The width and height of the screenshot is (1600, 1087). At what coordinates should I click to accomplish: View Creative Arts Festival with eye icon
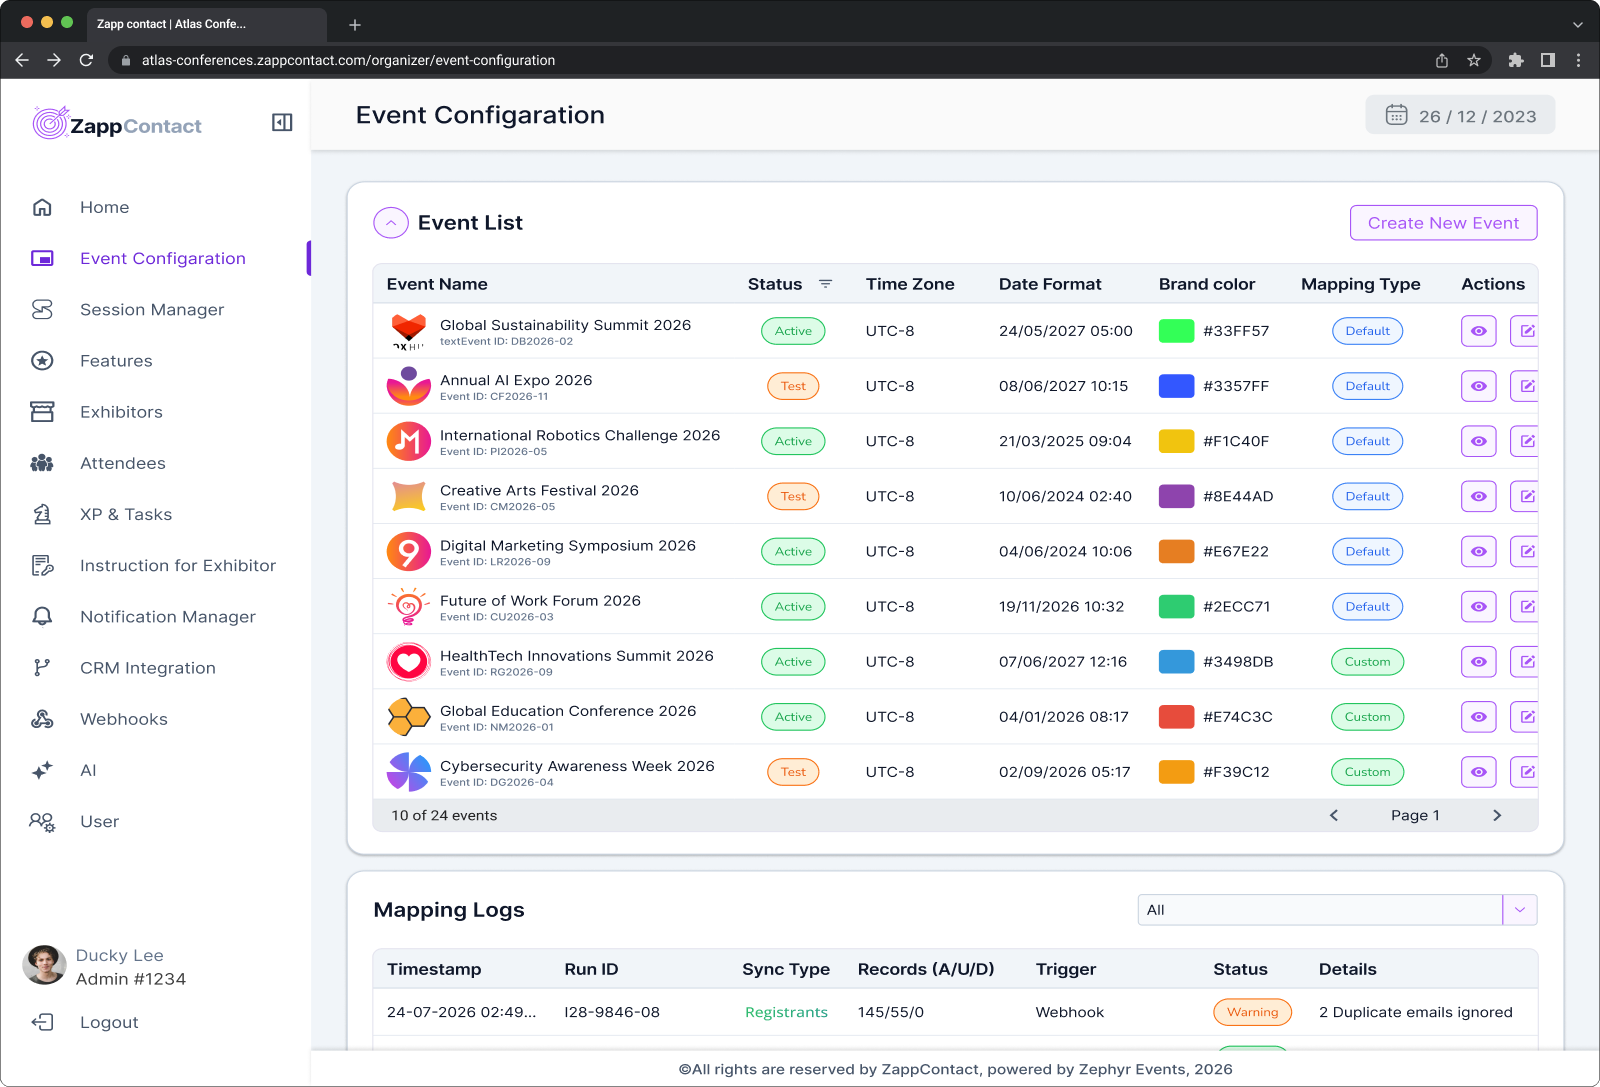1479,496
